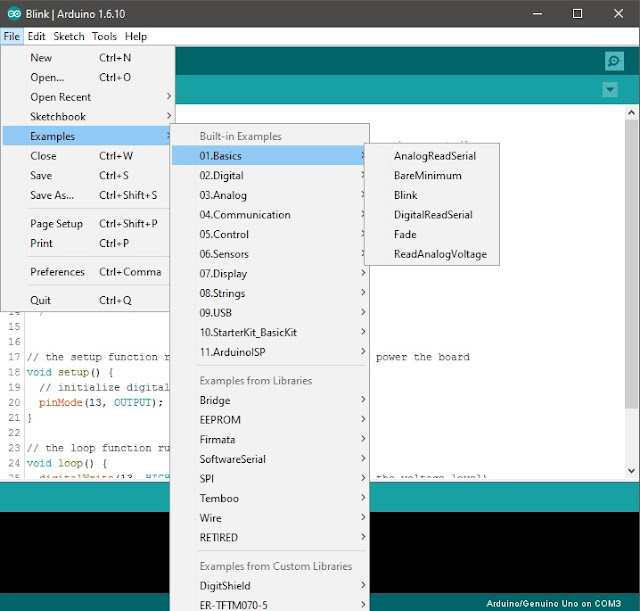Choose Print in the File menu

[x=86, y=243]
